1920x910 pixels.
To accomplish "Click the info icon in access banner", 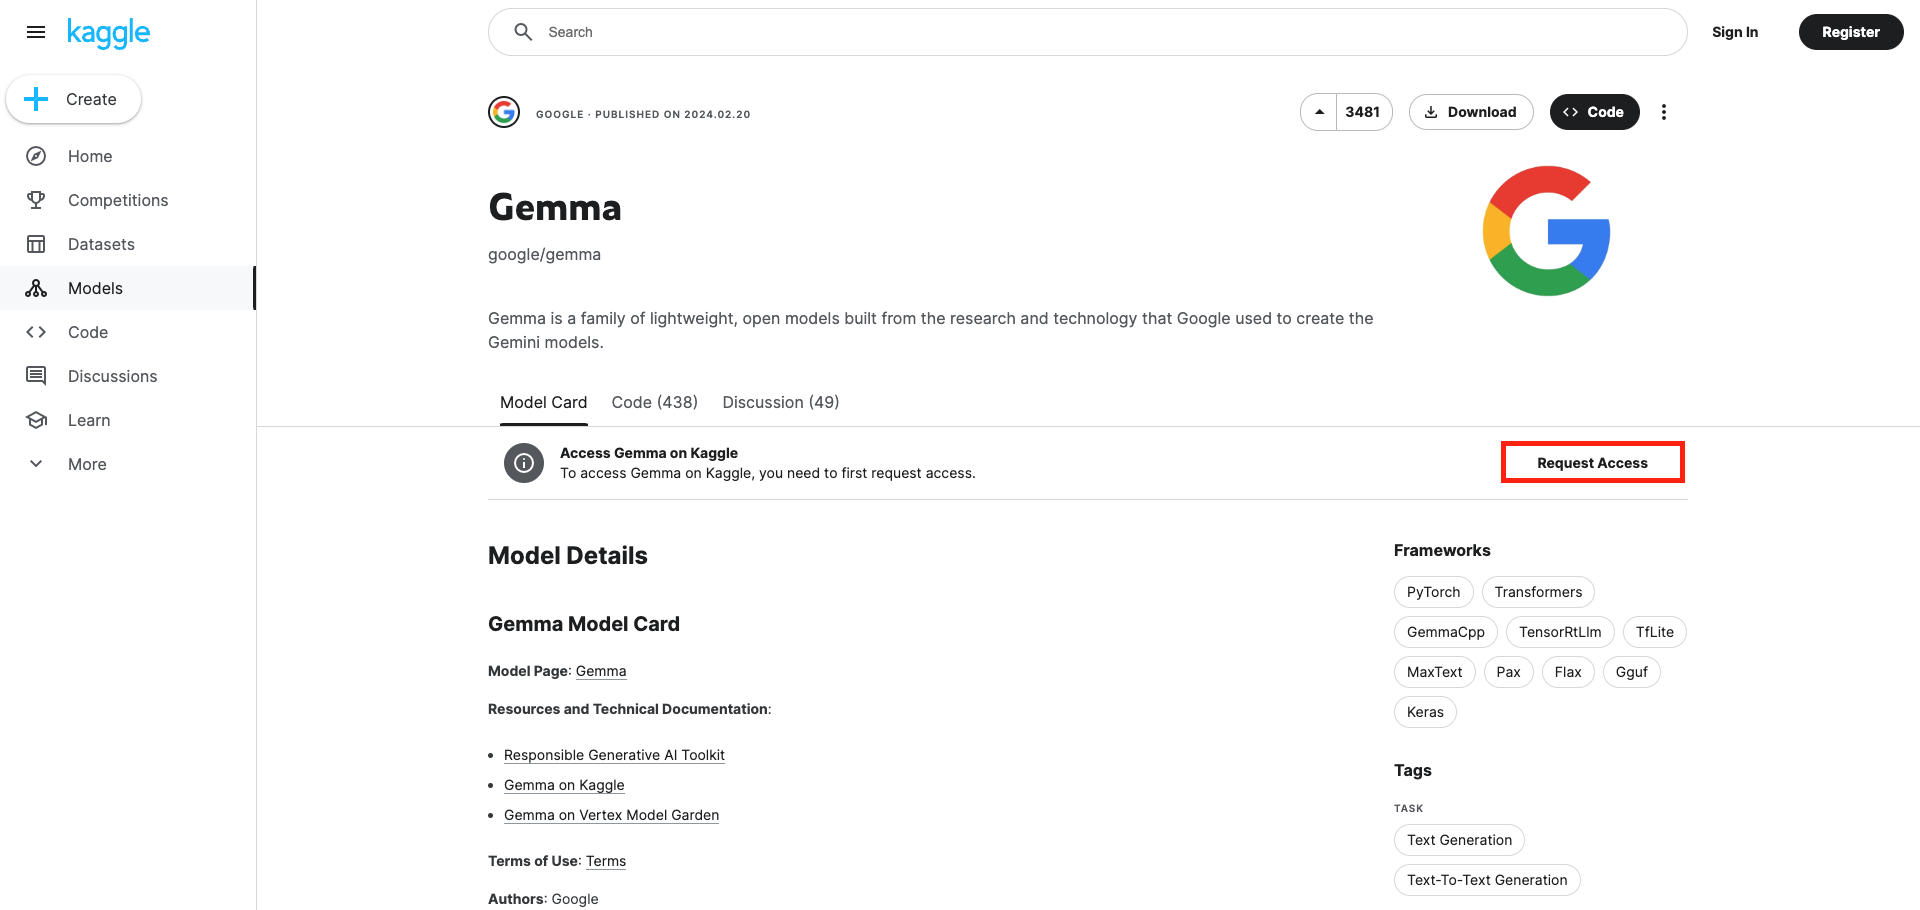I will point(524,463).
